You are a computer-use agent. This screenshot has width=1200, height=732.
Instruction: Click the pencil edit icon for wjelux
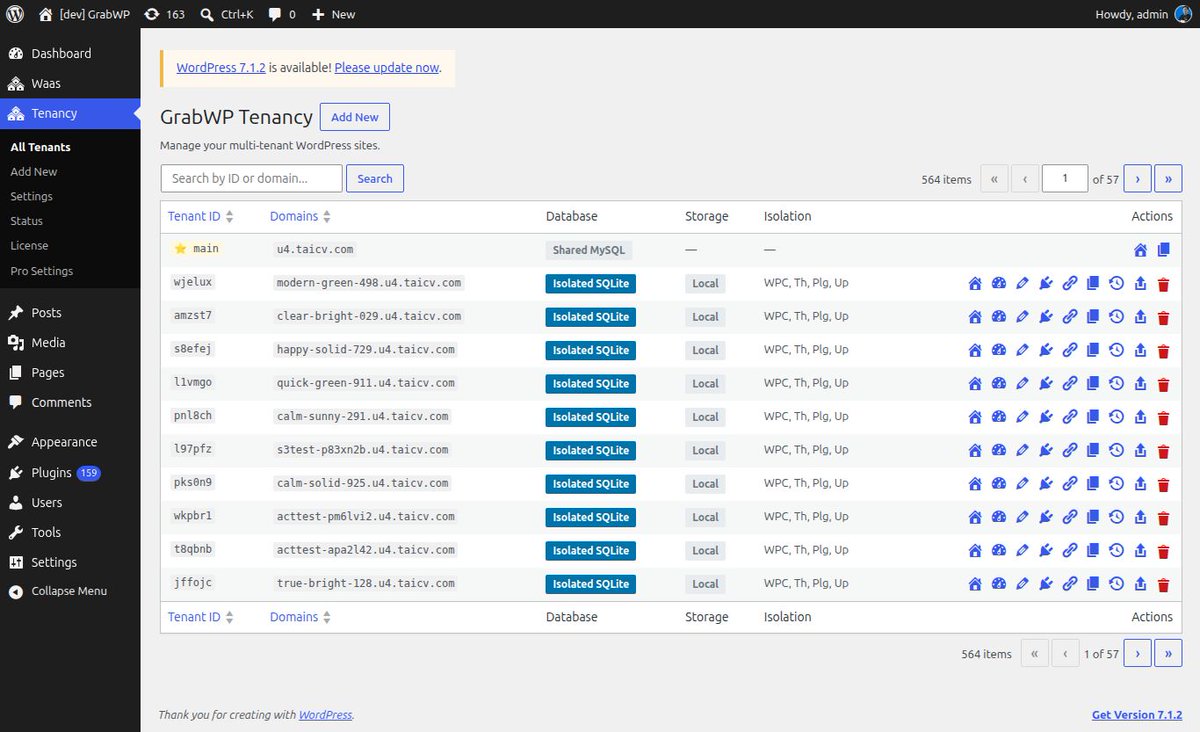[x=1022, y=284]
